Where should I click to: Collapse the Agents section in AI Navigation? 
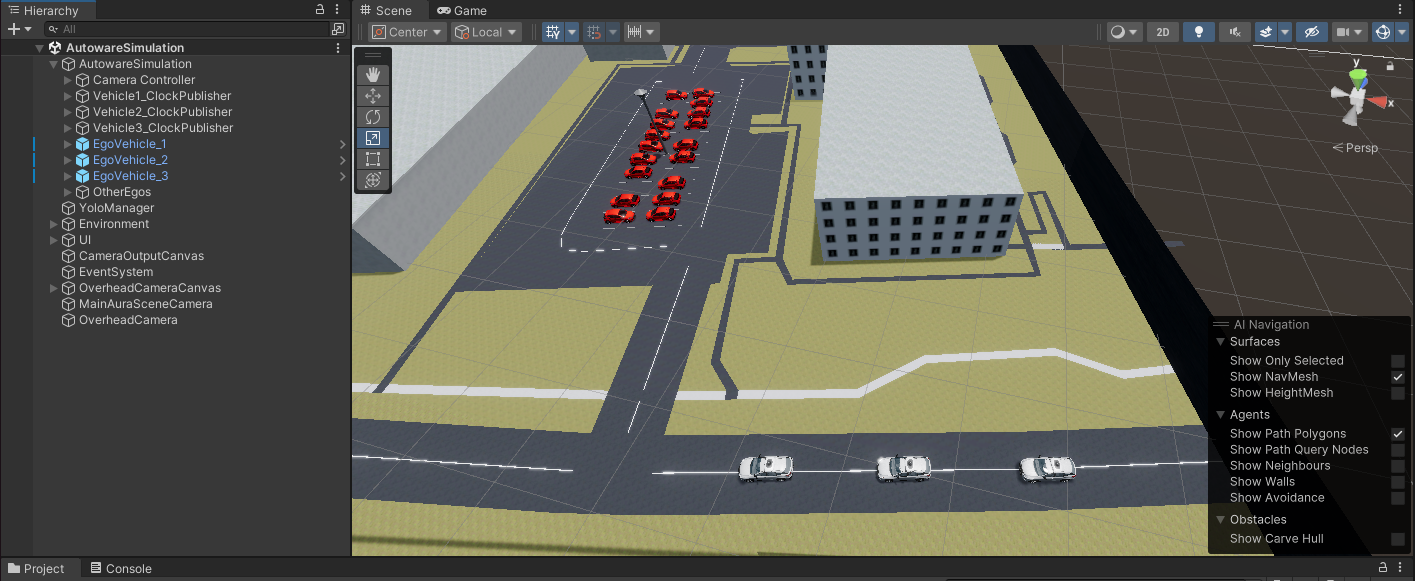coord(1221,414)
